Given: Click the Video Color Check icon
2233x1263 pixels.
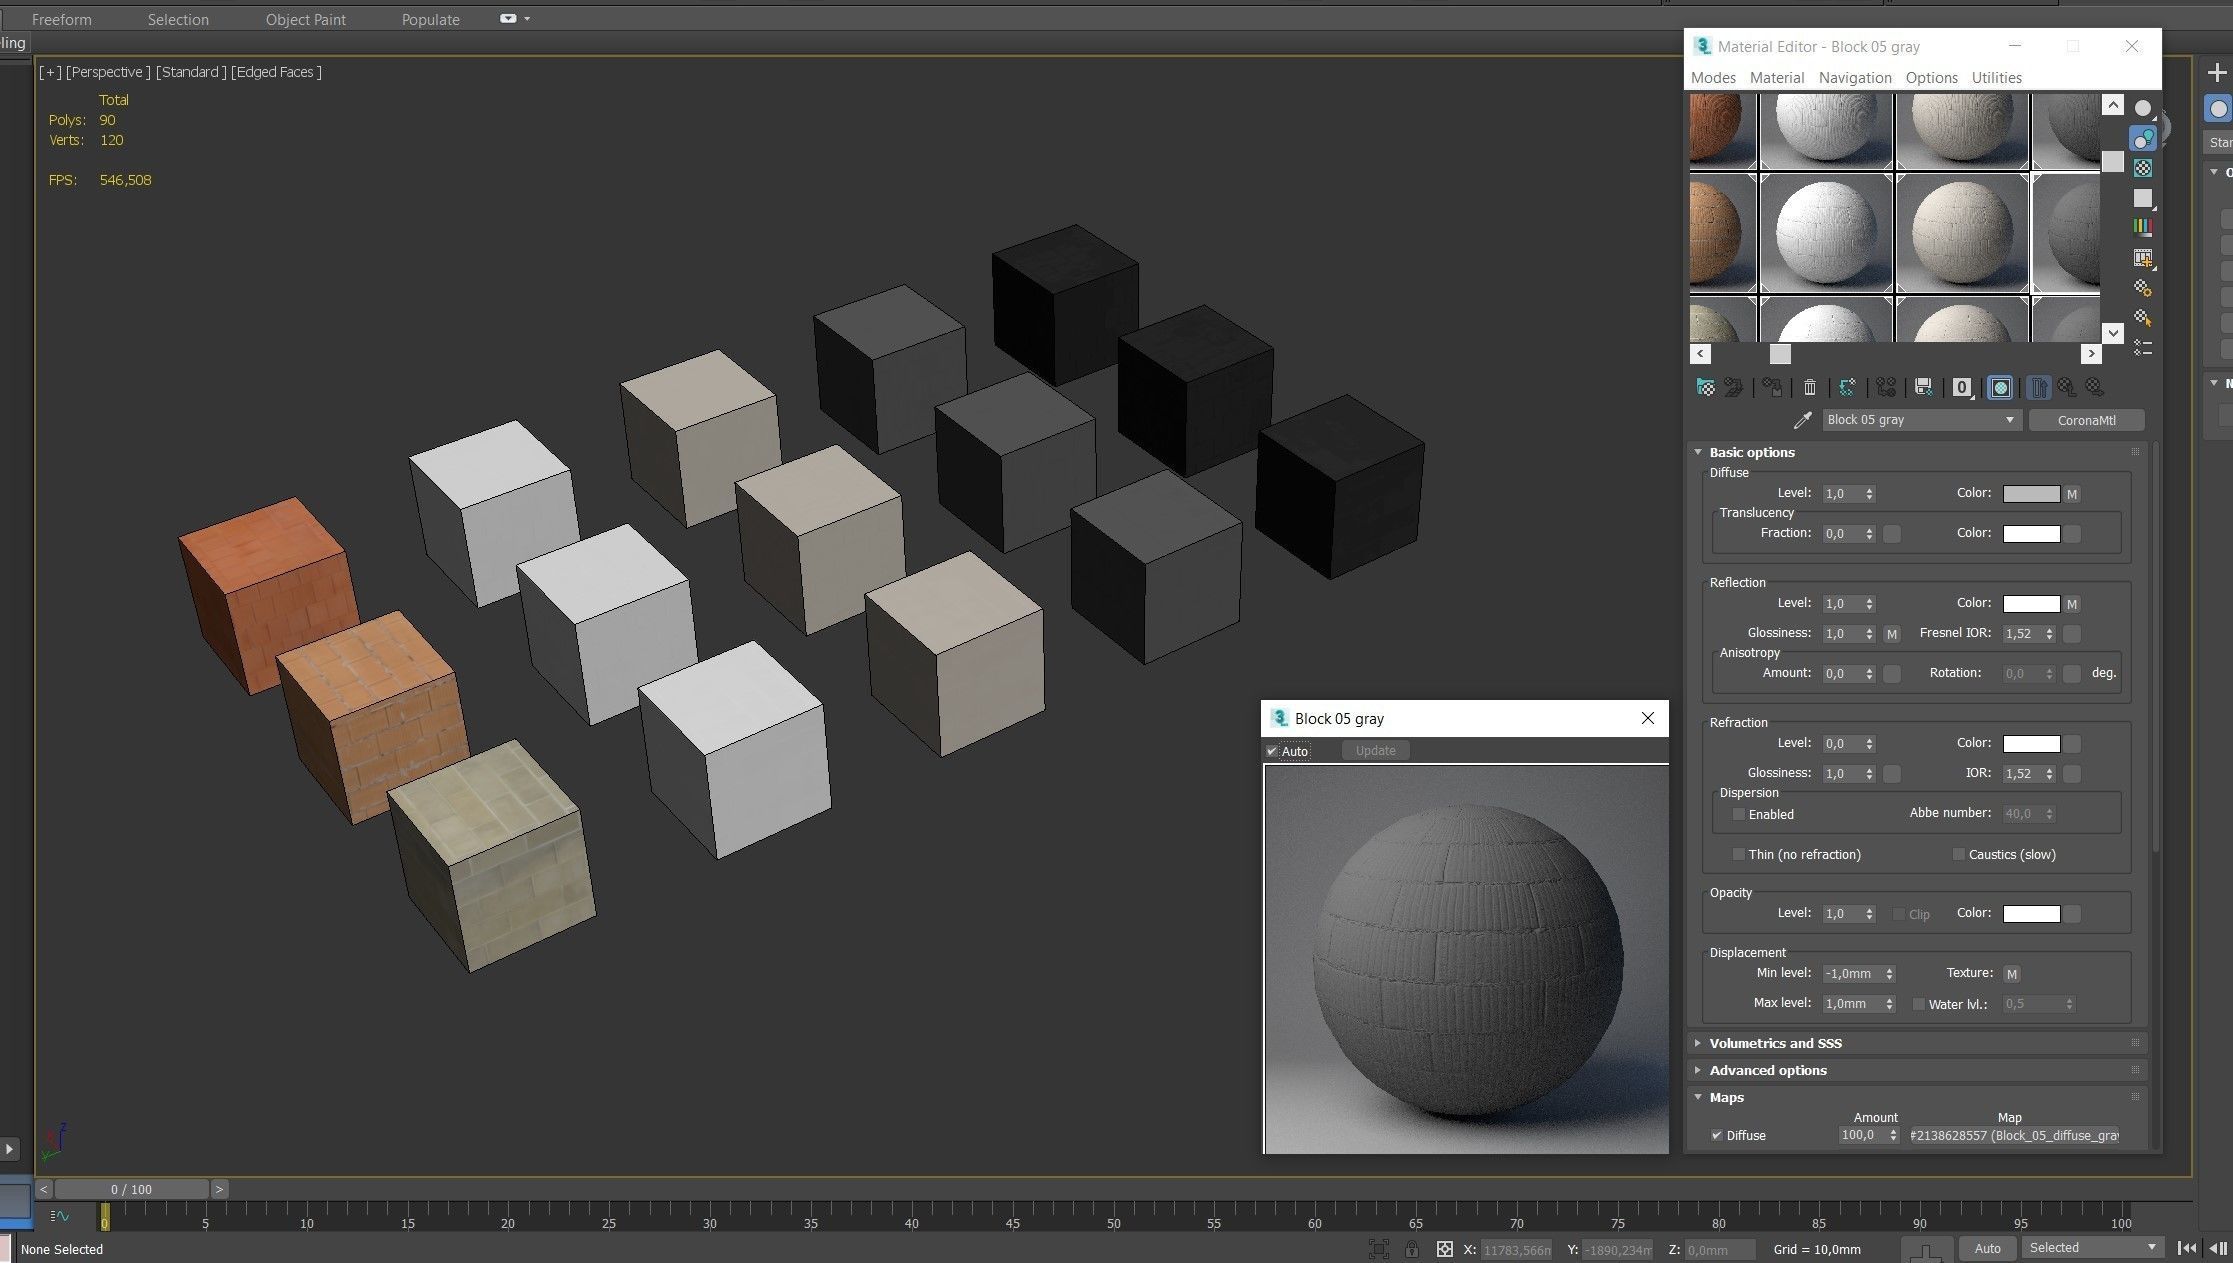Looking at the screenshot, I should [x=2142, y=228].
